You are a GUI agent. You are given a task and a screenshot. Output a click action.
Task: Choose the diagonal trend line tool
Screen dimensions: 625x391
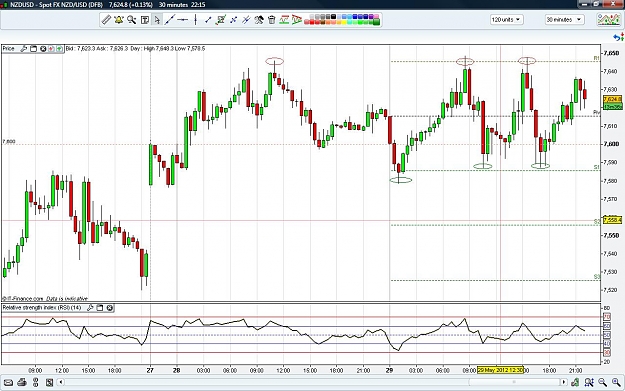(170, 20)
